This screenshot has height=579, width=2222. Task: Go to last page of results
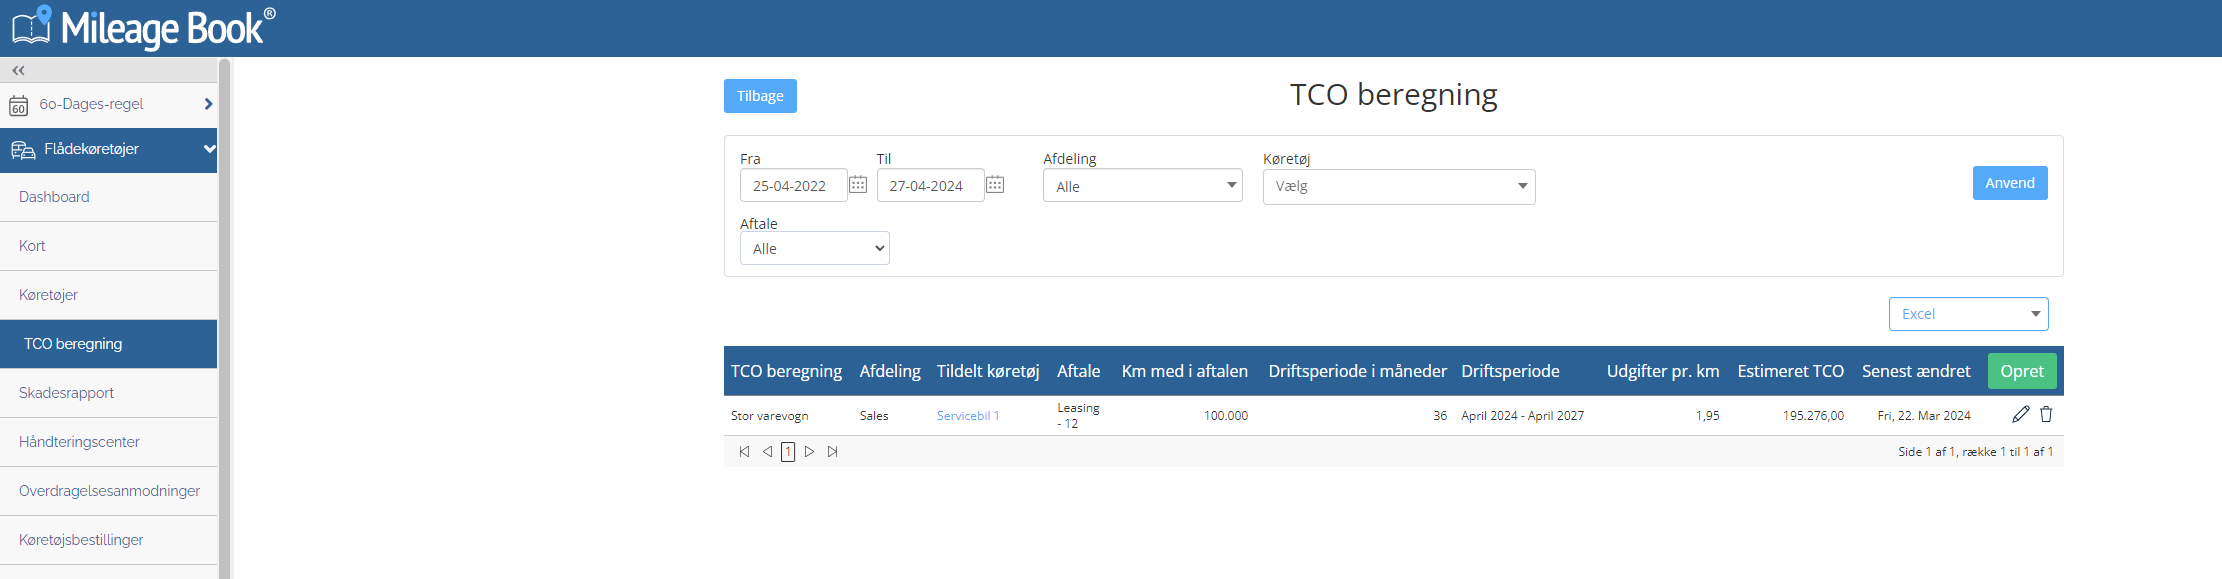[833, 452]
